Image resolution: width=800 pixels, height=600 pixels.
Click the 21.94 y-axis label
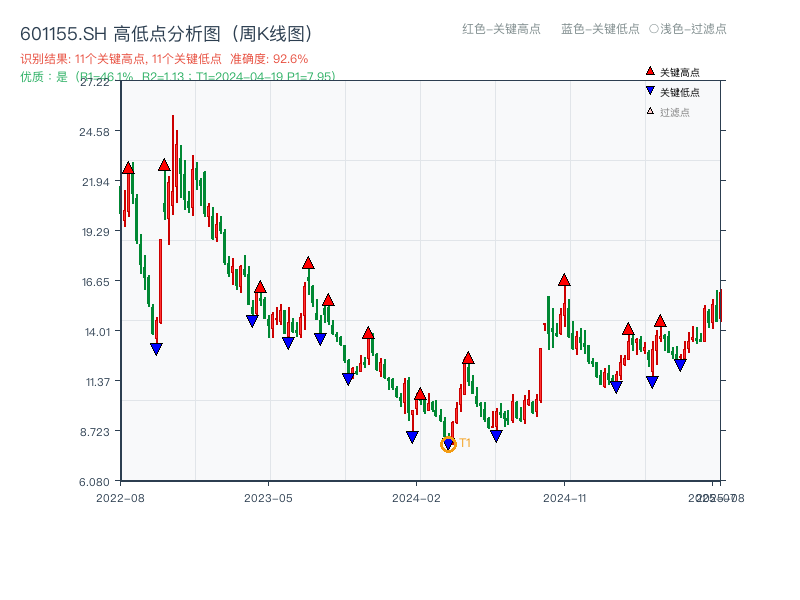click(95, 182)
